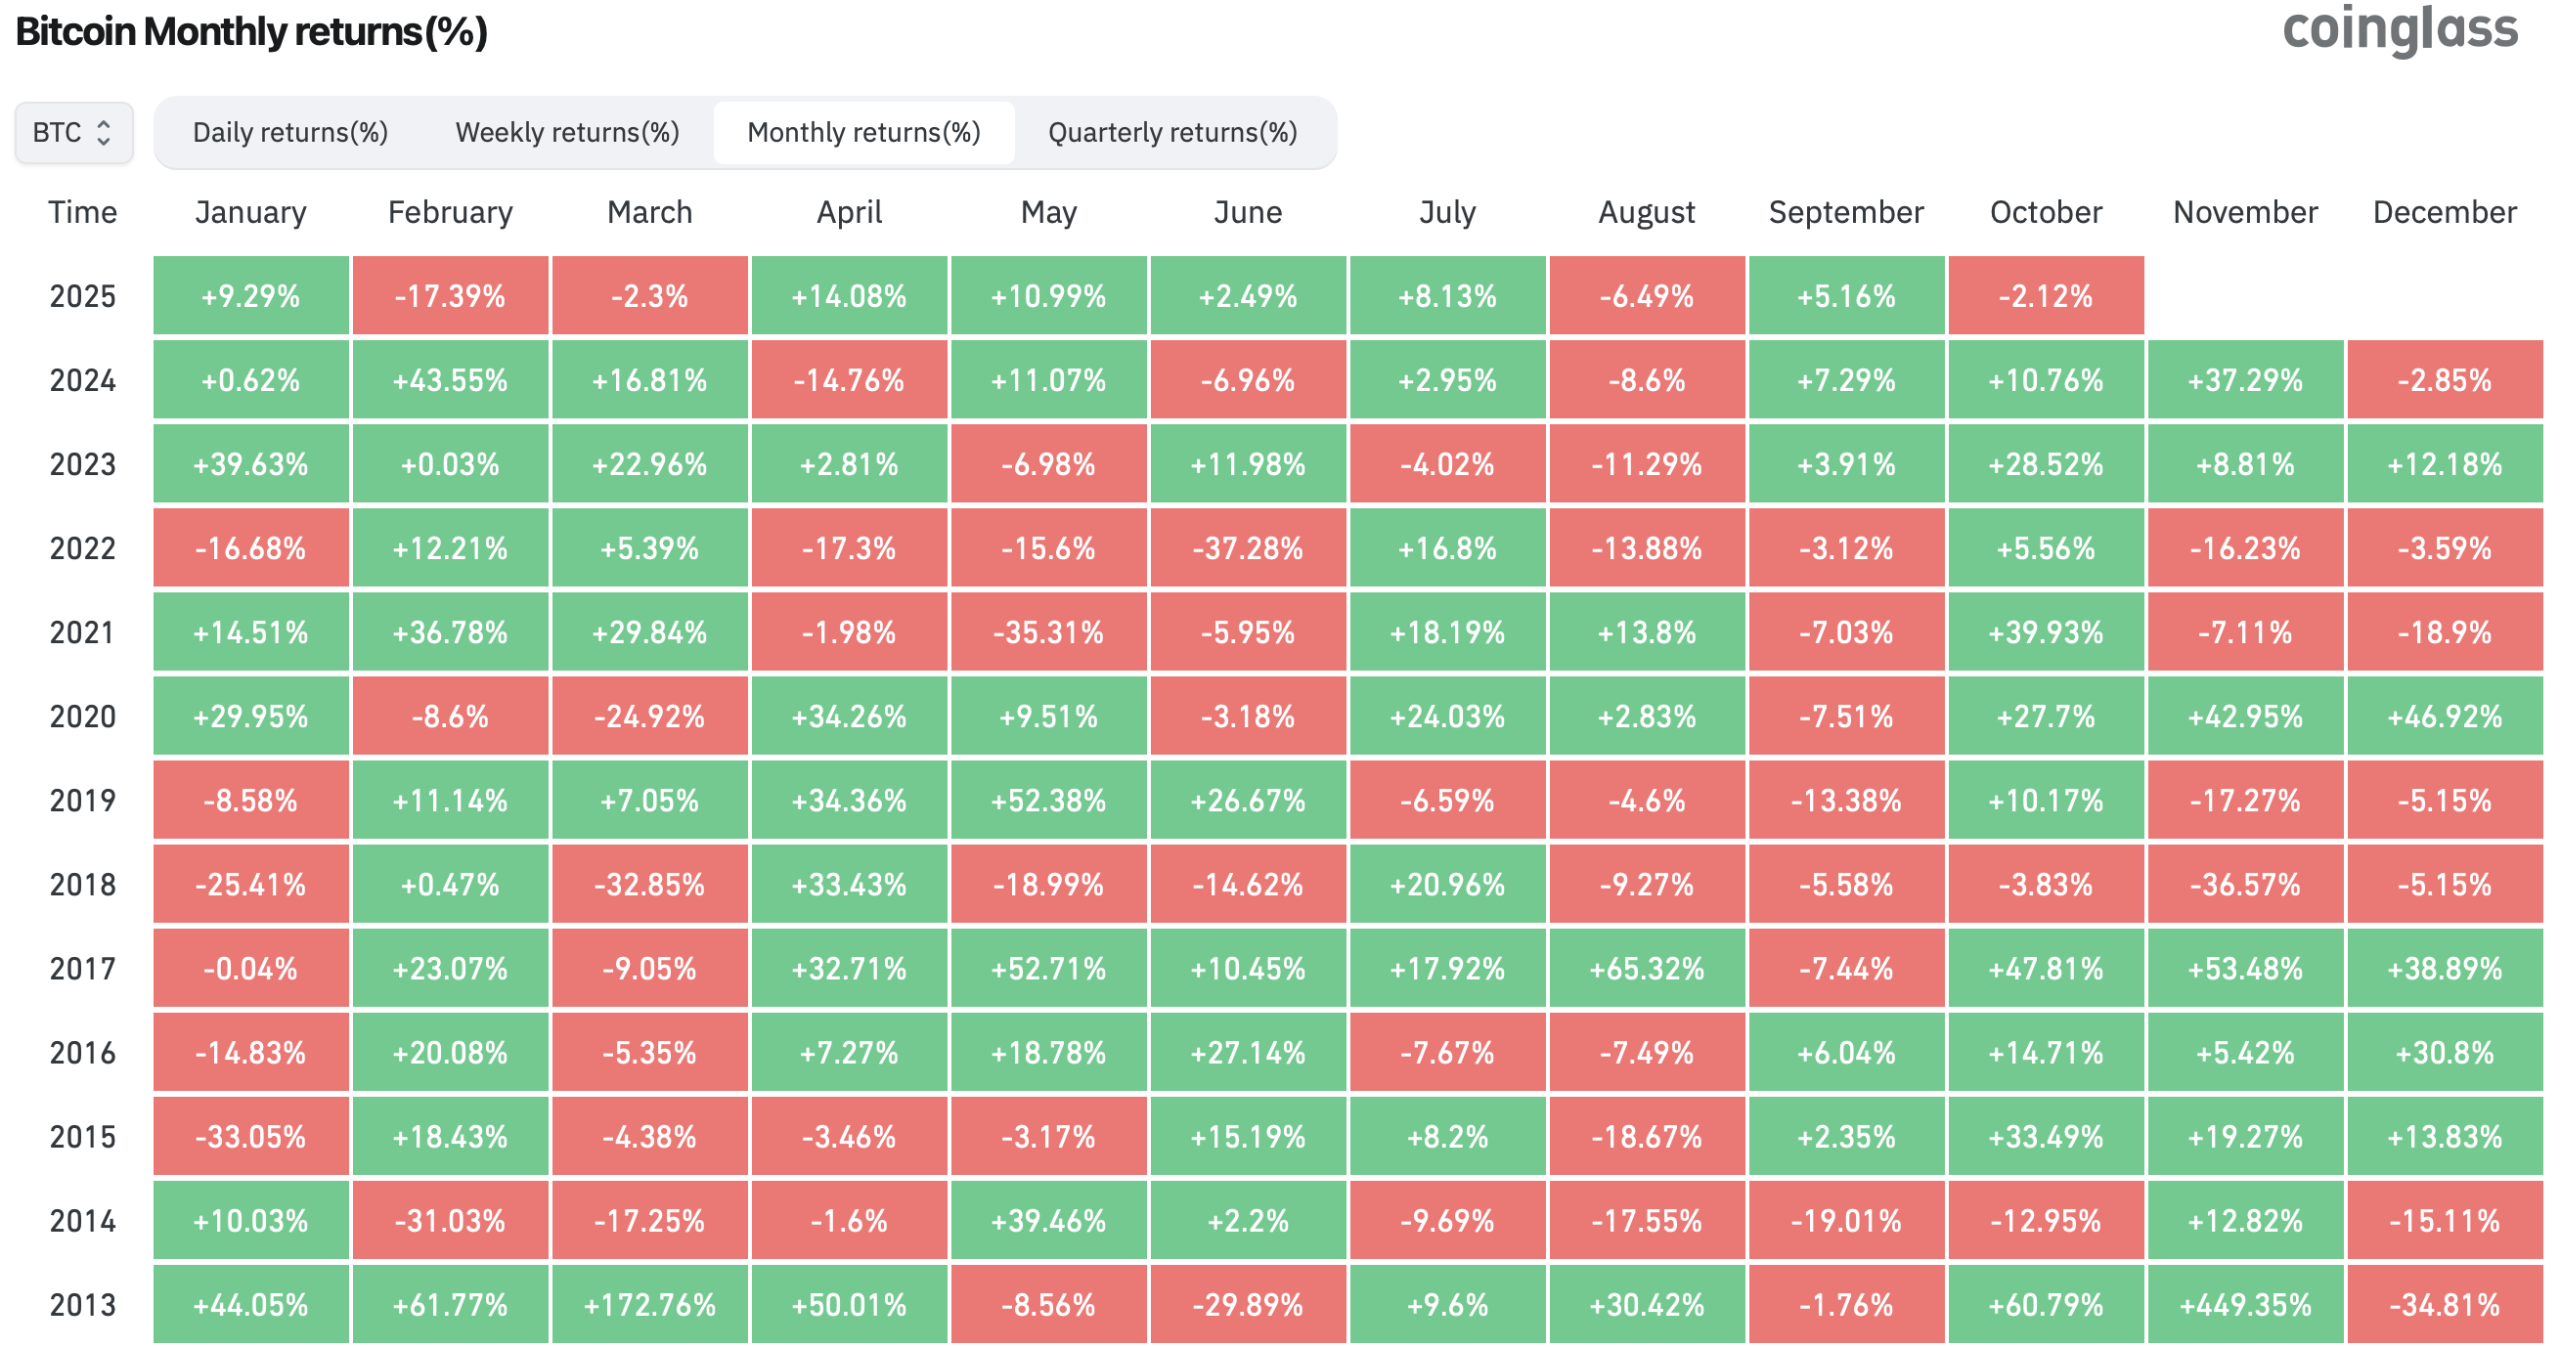Click the coinglass logo
This screenshot has width=2560, height=1347.
pyautogui.click(x=2399, y=28)
